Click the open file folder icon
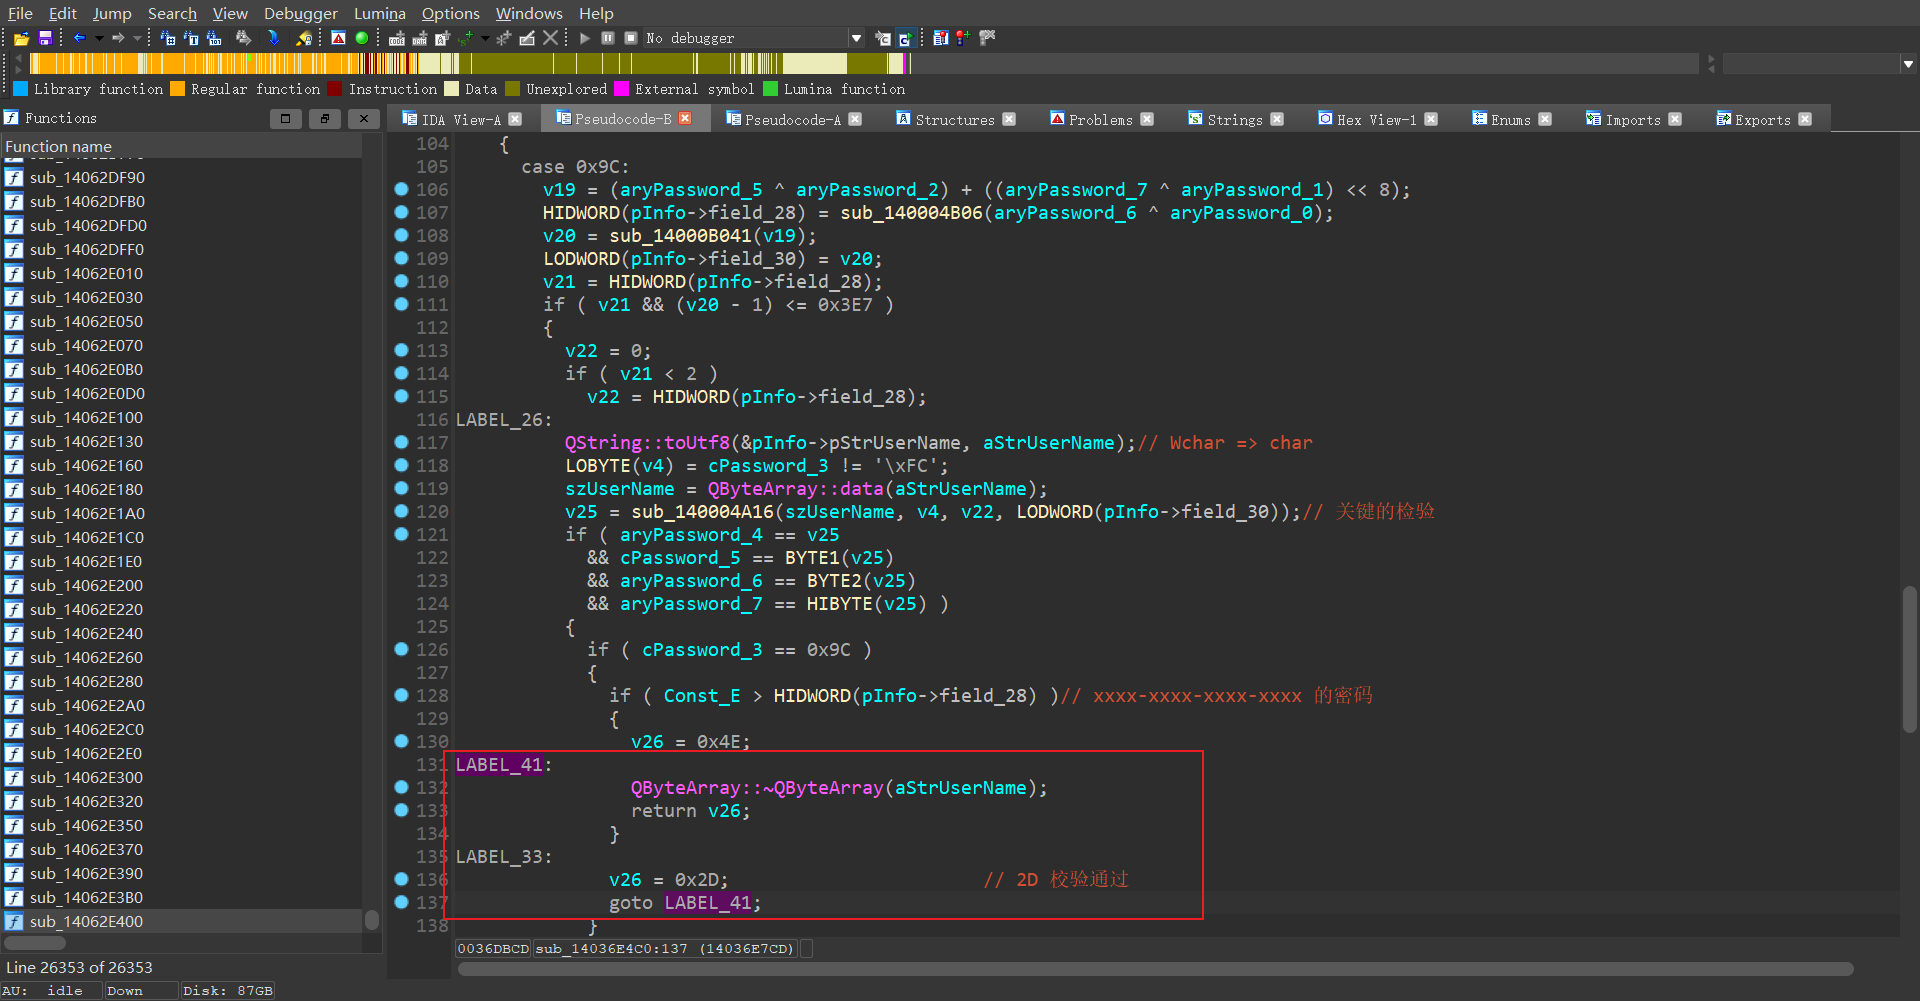The height and width of the screenshot is (1001, 1920). point(21,38)
